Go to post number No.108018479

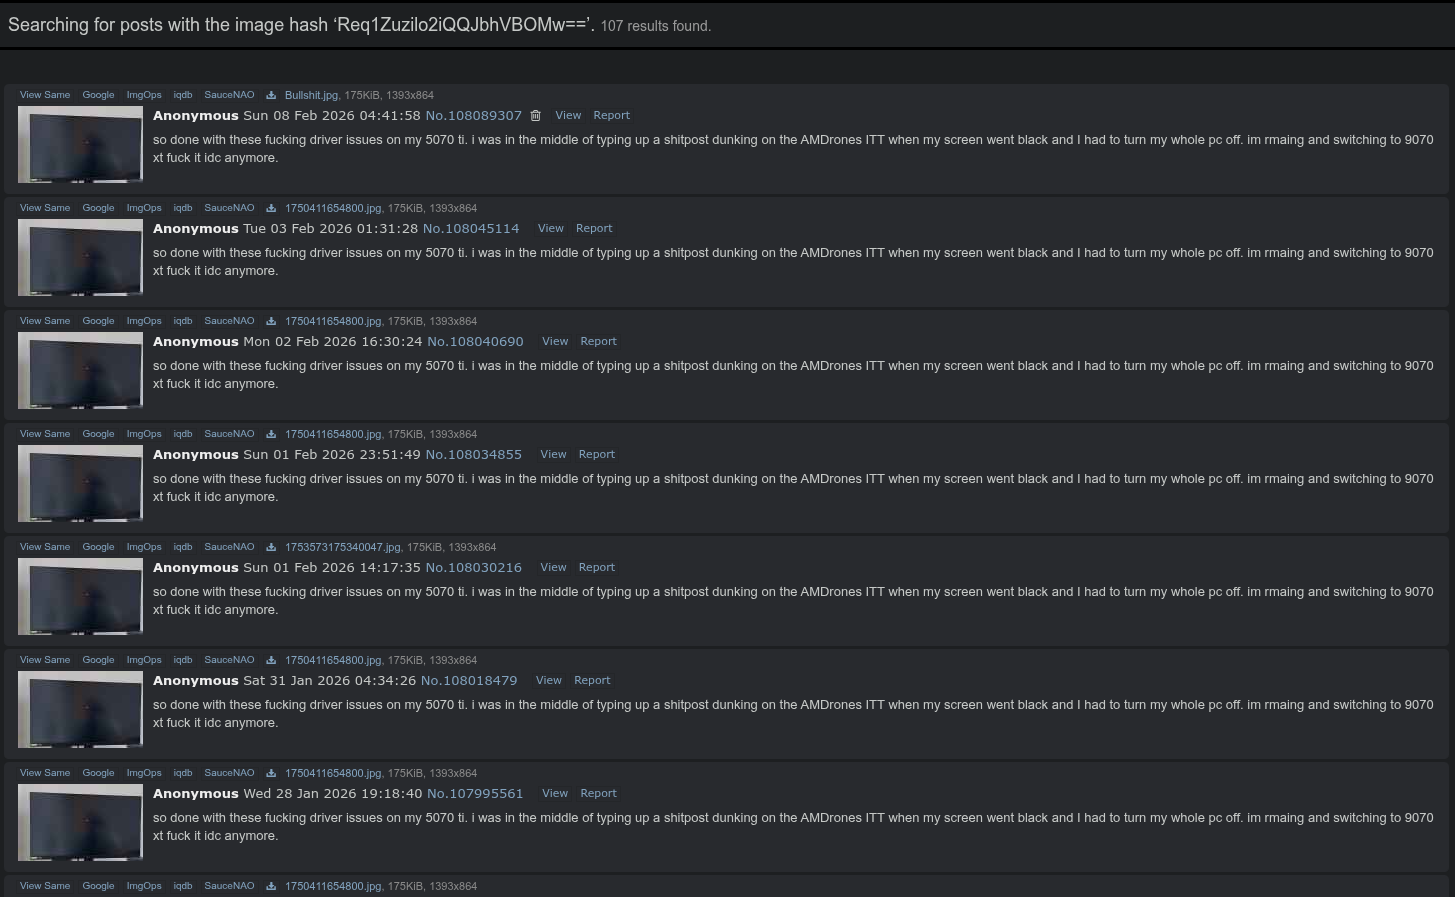[x=469, y=681]
